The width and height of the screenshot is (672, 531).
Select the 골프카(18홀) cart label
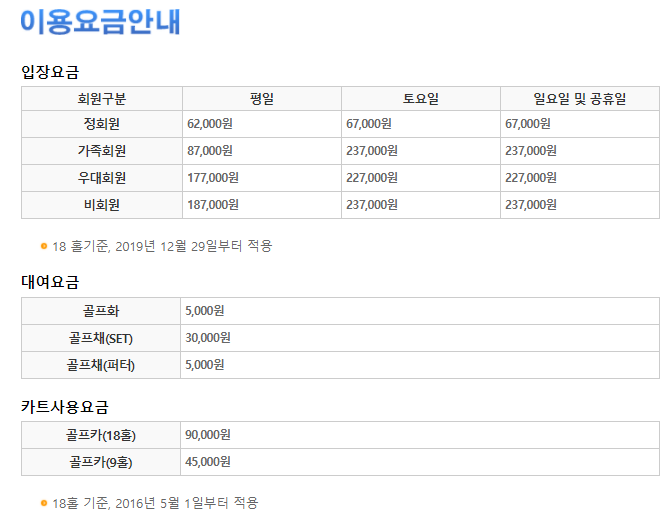tap(101, 435)
